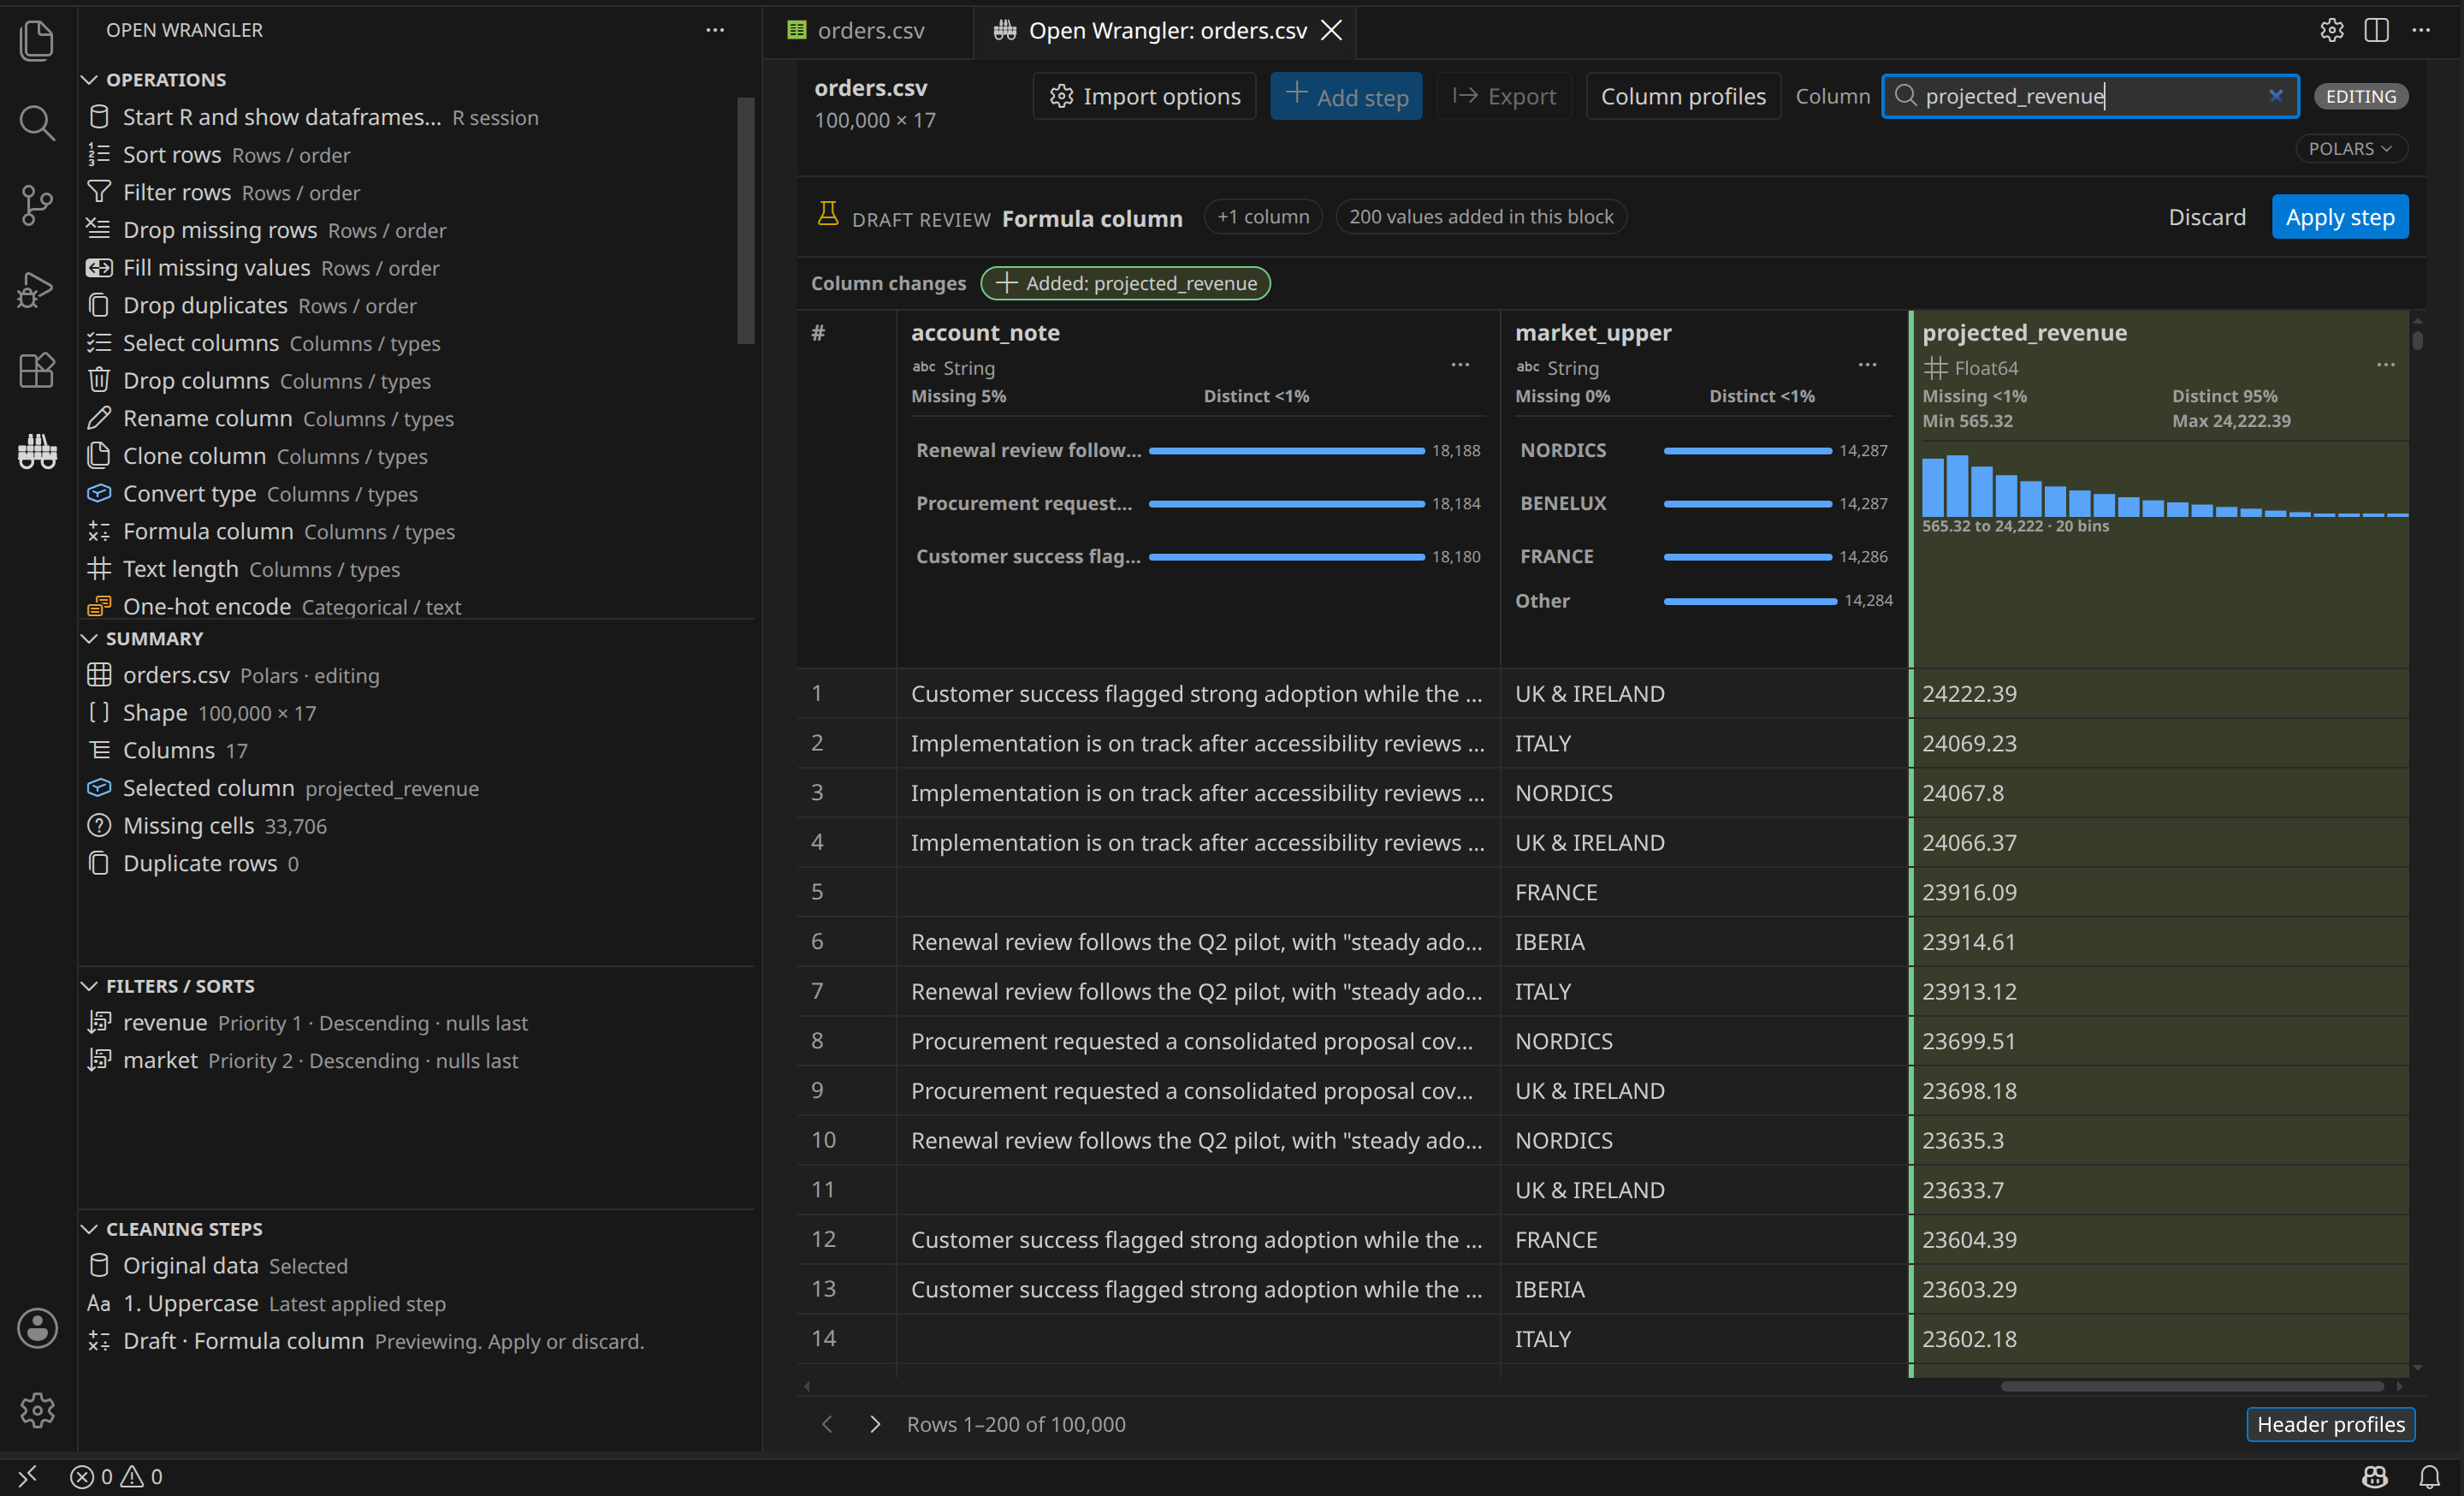The image size is (2464, 1496).
Task: Apply the draft Formula column step
Action: point(2339,217)
